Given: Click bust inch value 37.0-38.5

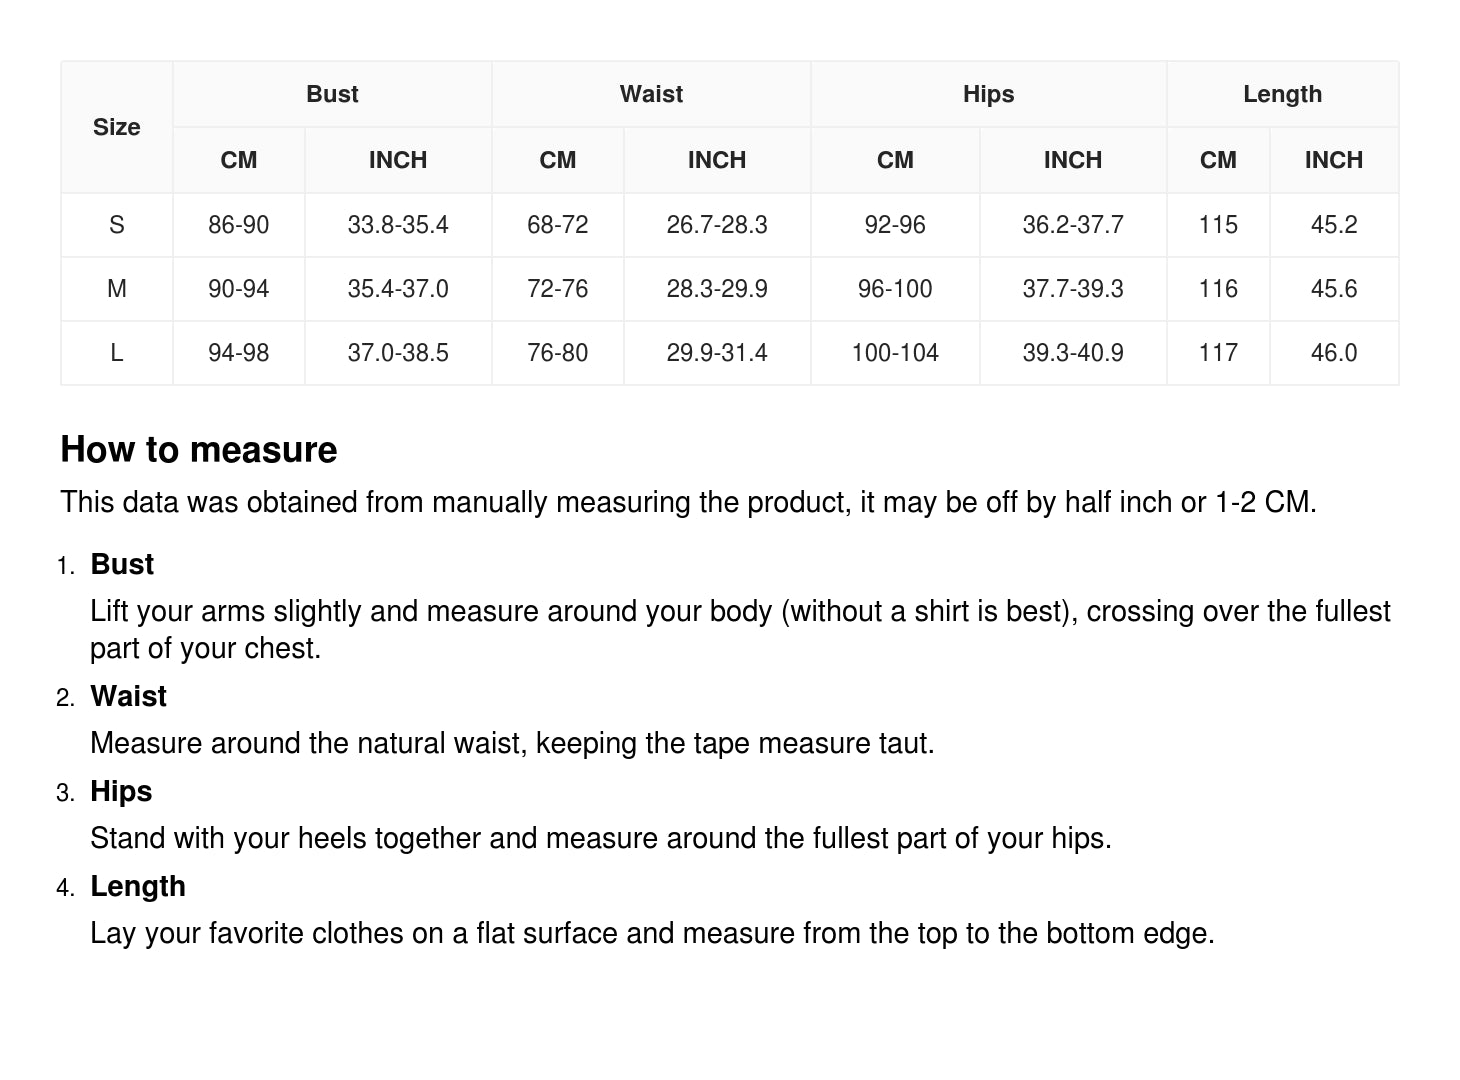Looking at the screenshot, I should pos(398,353).
